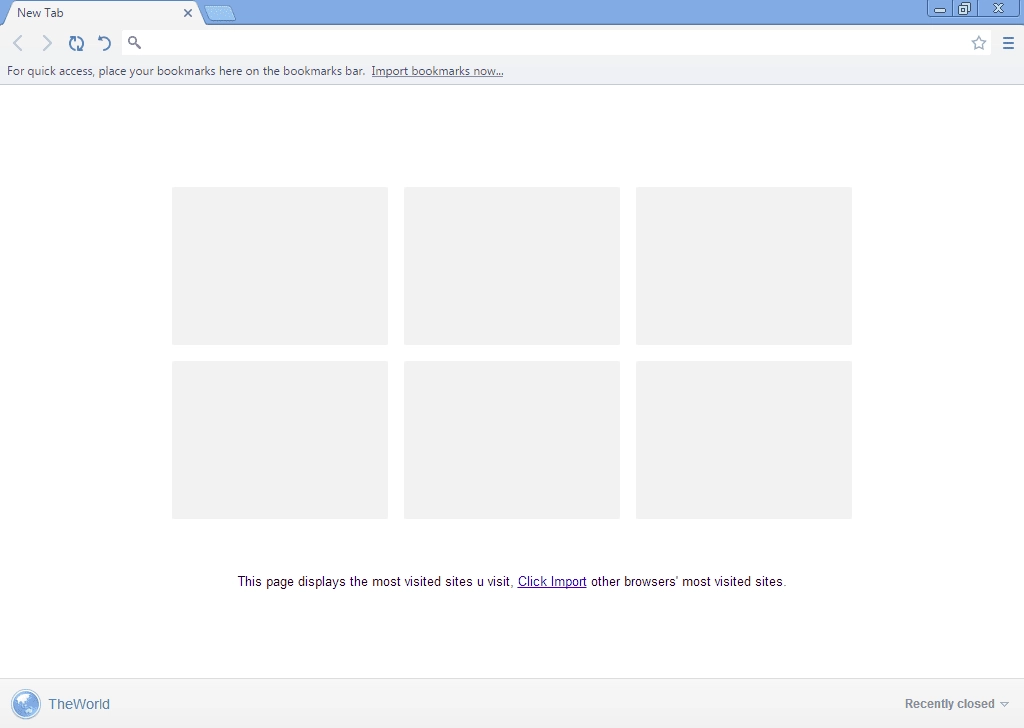
Task: Go back with the back arrow
Action: tap(18, 43)
